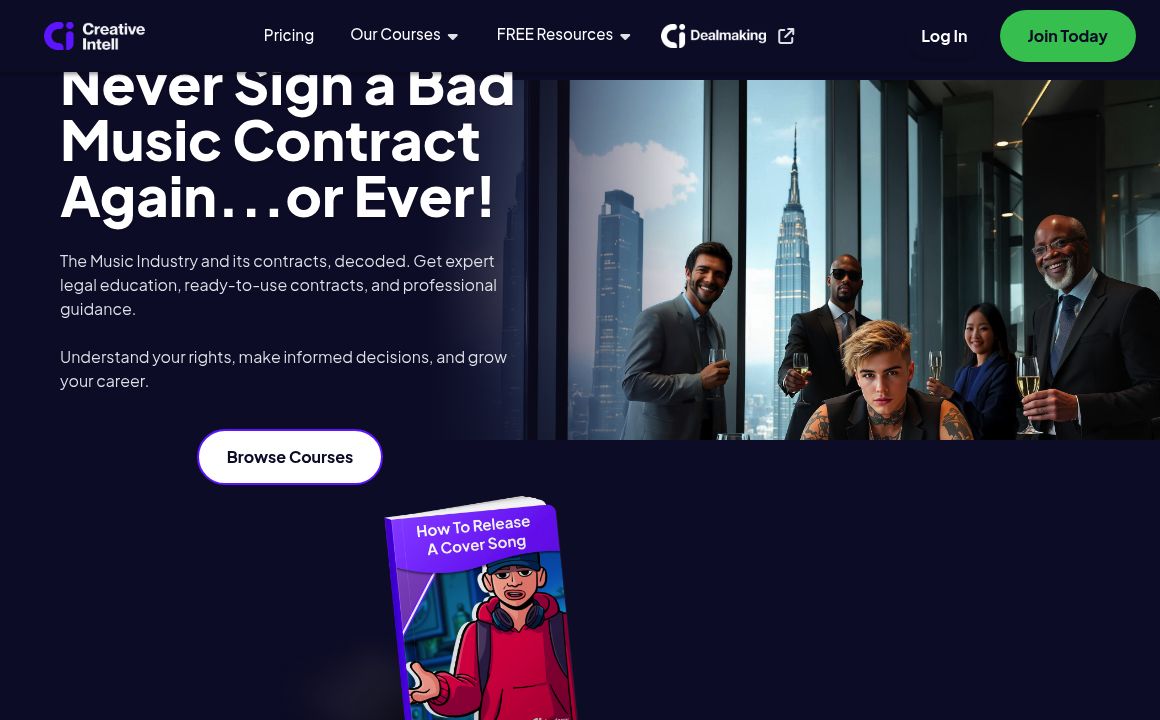Click the blond tattooed musician in the photo

(x=884, y=381)
